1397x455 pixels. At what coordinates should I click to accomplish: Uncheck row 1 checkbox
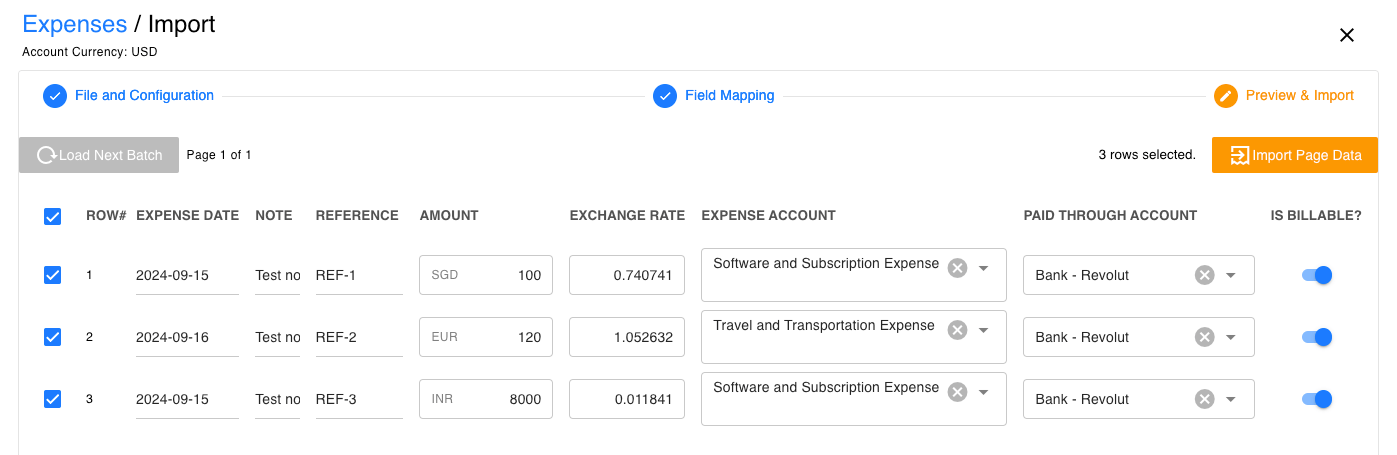pos(53,275)
